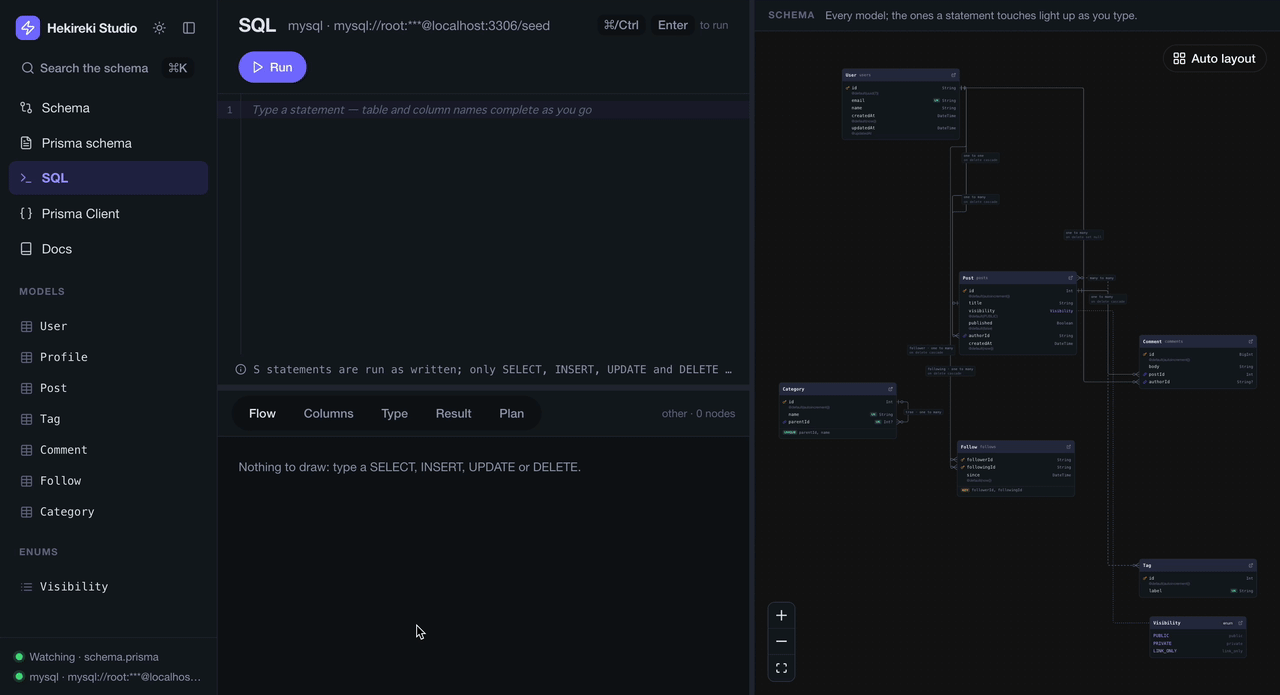Click the Auto layout button

tap(1214, 59)
